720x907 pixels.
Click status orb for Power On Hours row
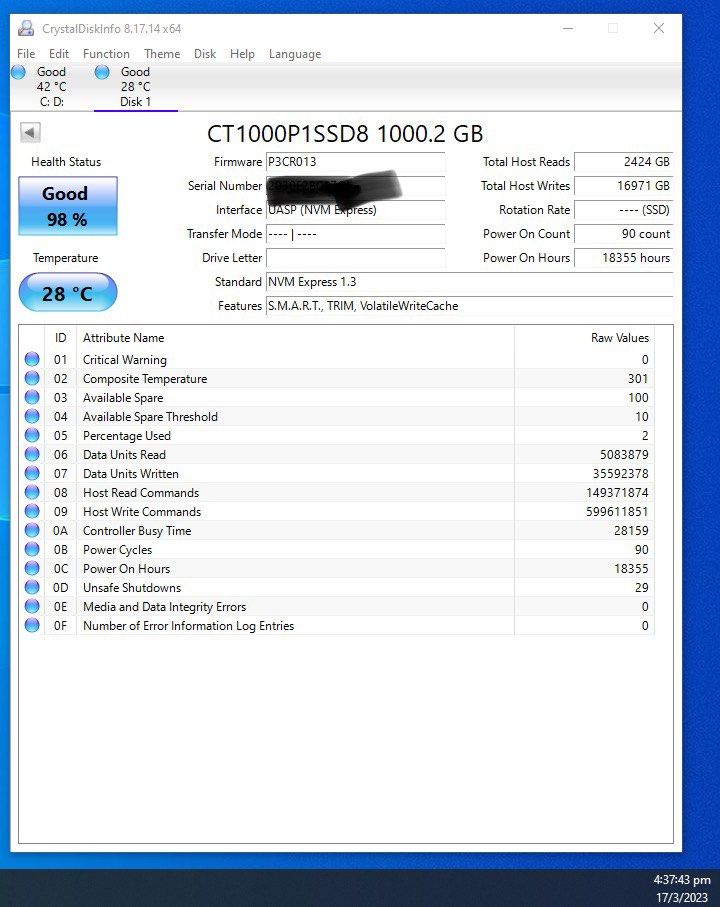(x=32, y=568)
